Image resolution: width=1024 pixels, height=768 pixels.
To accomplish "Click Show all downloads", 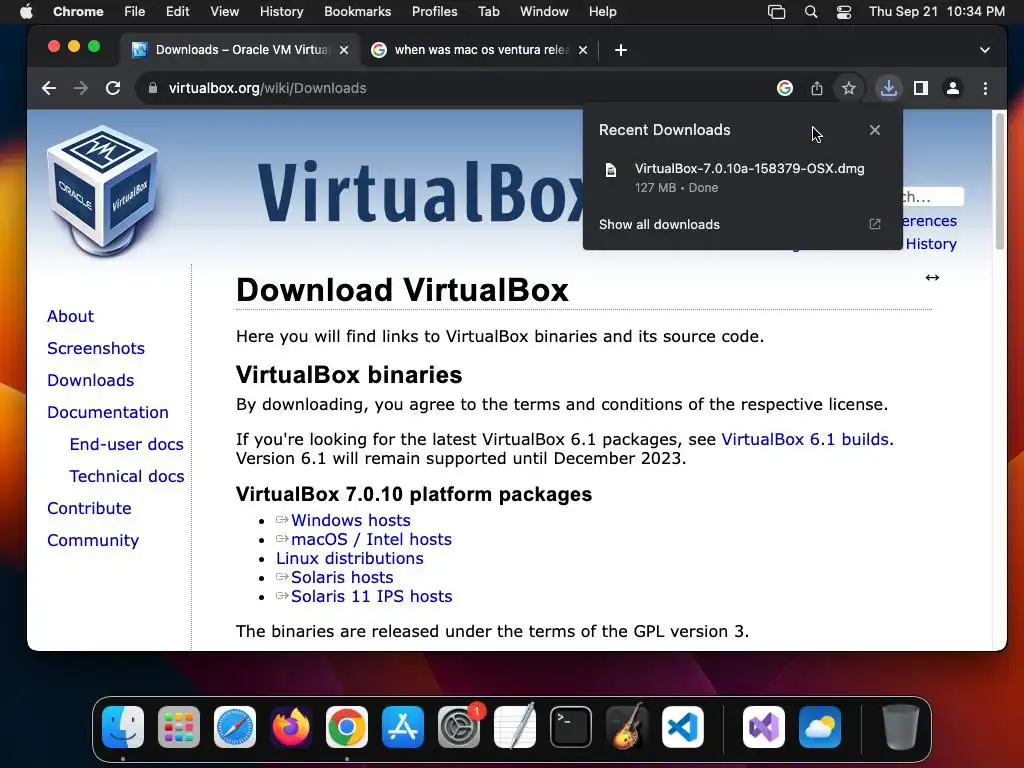I will click(x=659, y=225).
